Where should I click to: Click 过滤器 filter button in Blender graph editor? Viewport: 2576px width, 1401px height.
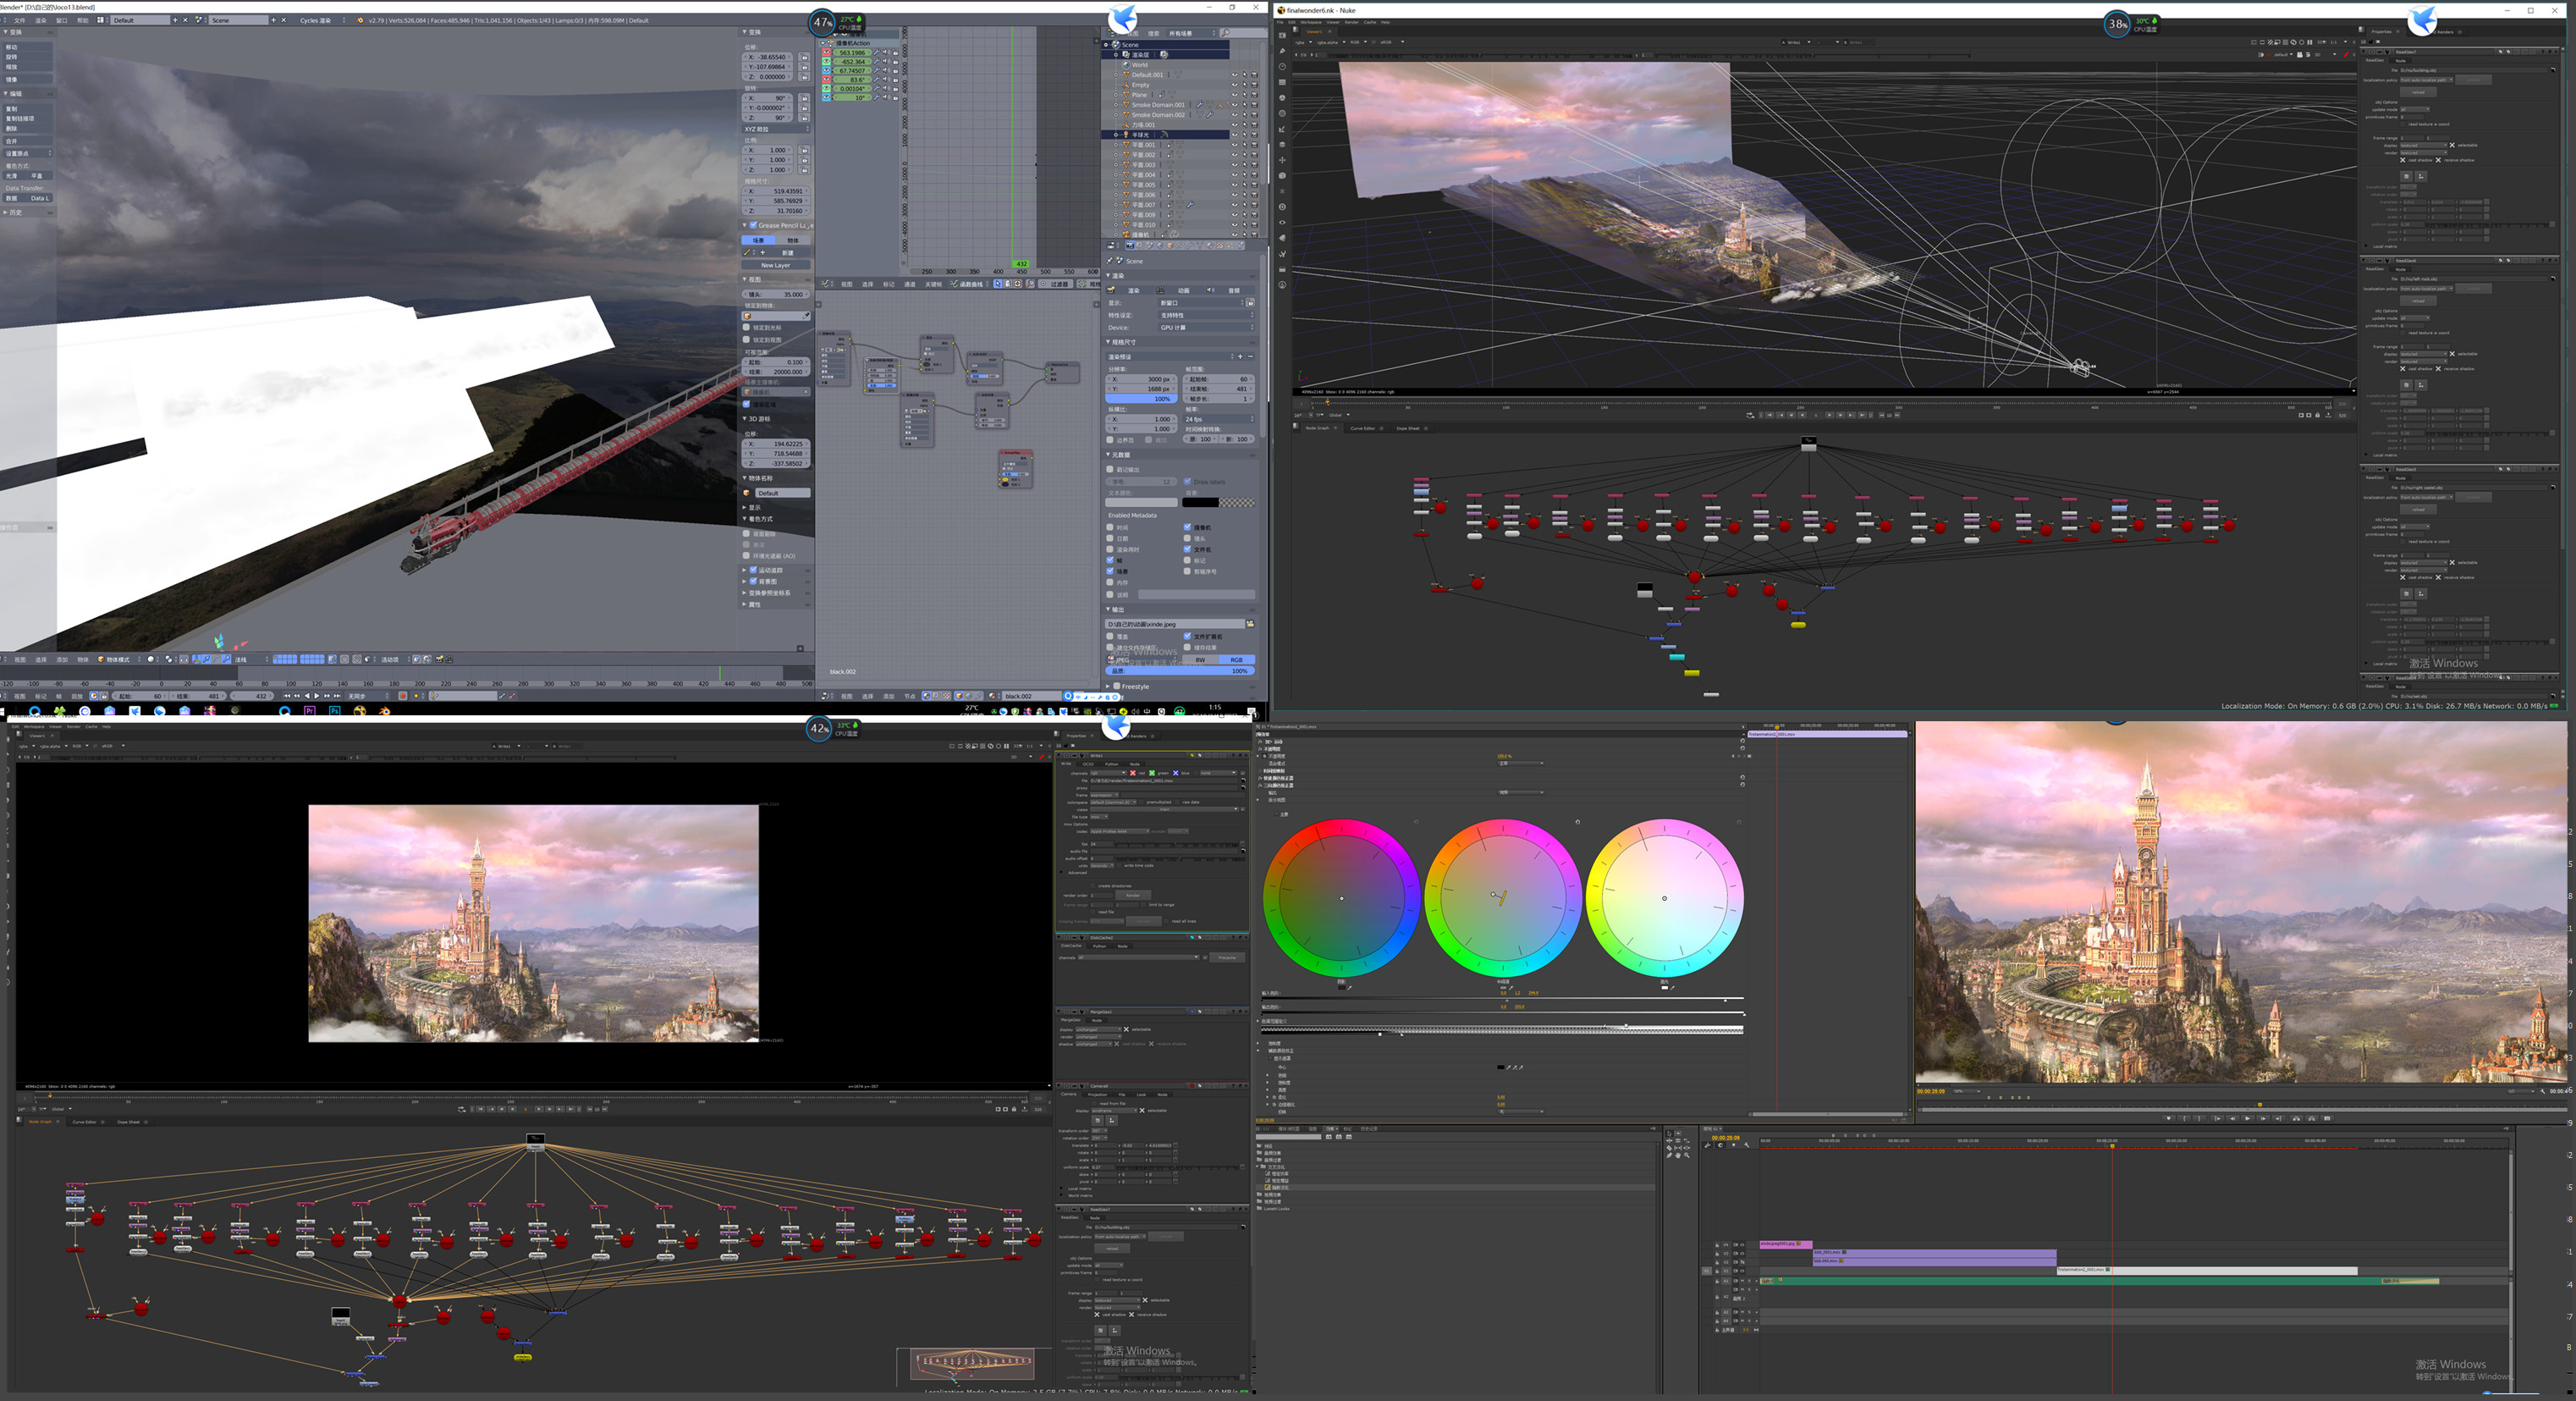point(1056,284)
